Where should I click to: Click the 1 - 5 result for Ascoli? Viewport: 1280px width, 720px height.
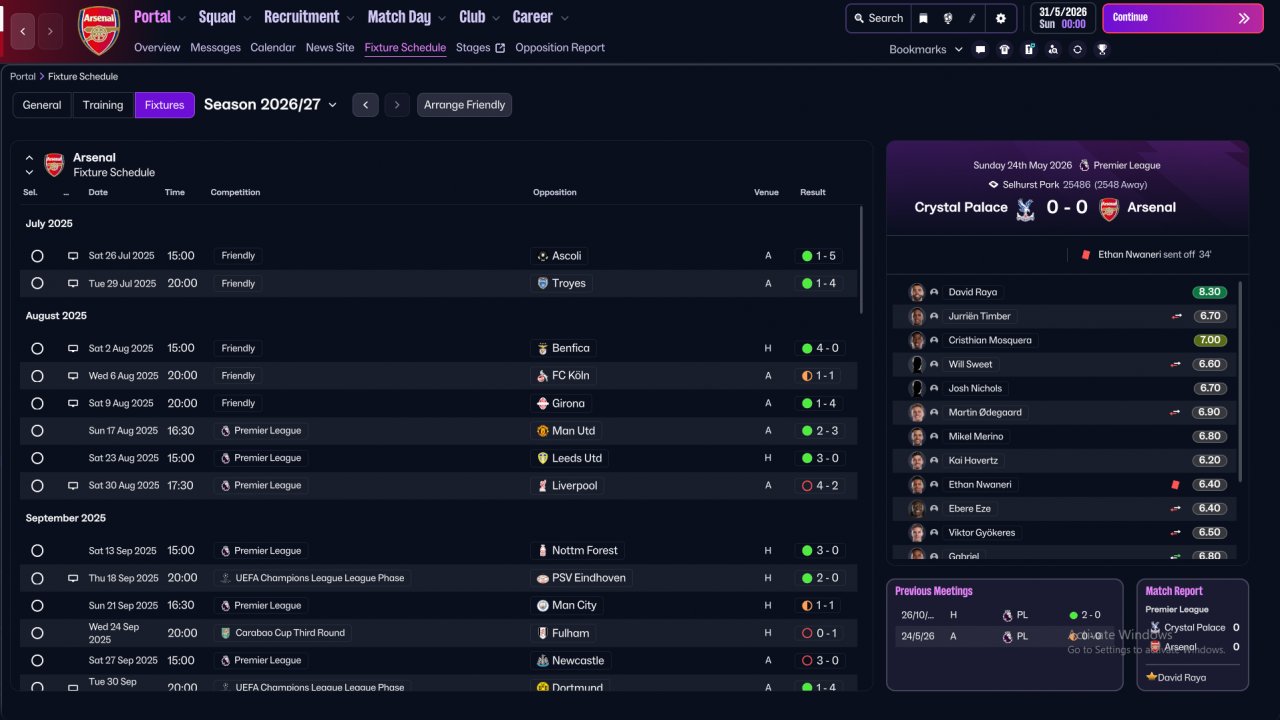pyautogui.click(x=819, y=256)
